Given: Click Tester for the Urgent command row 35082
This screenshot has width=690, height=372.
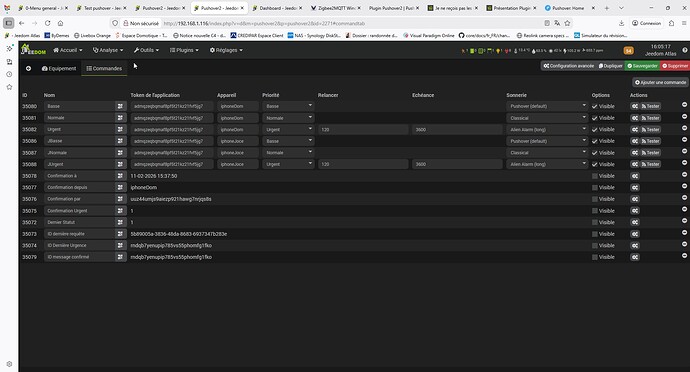Looking at the screenshot, I should pos(650,129).
